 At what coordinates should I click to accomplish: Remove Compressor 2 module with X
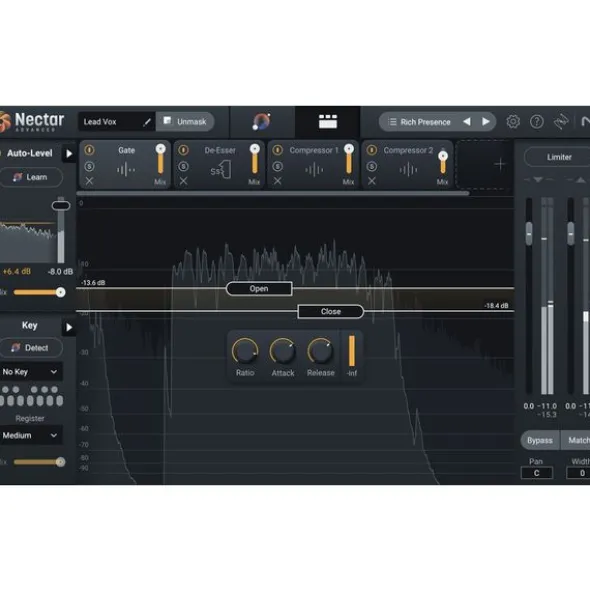372,181
